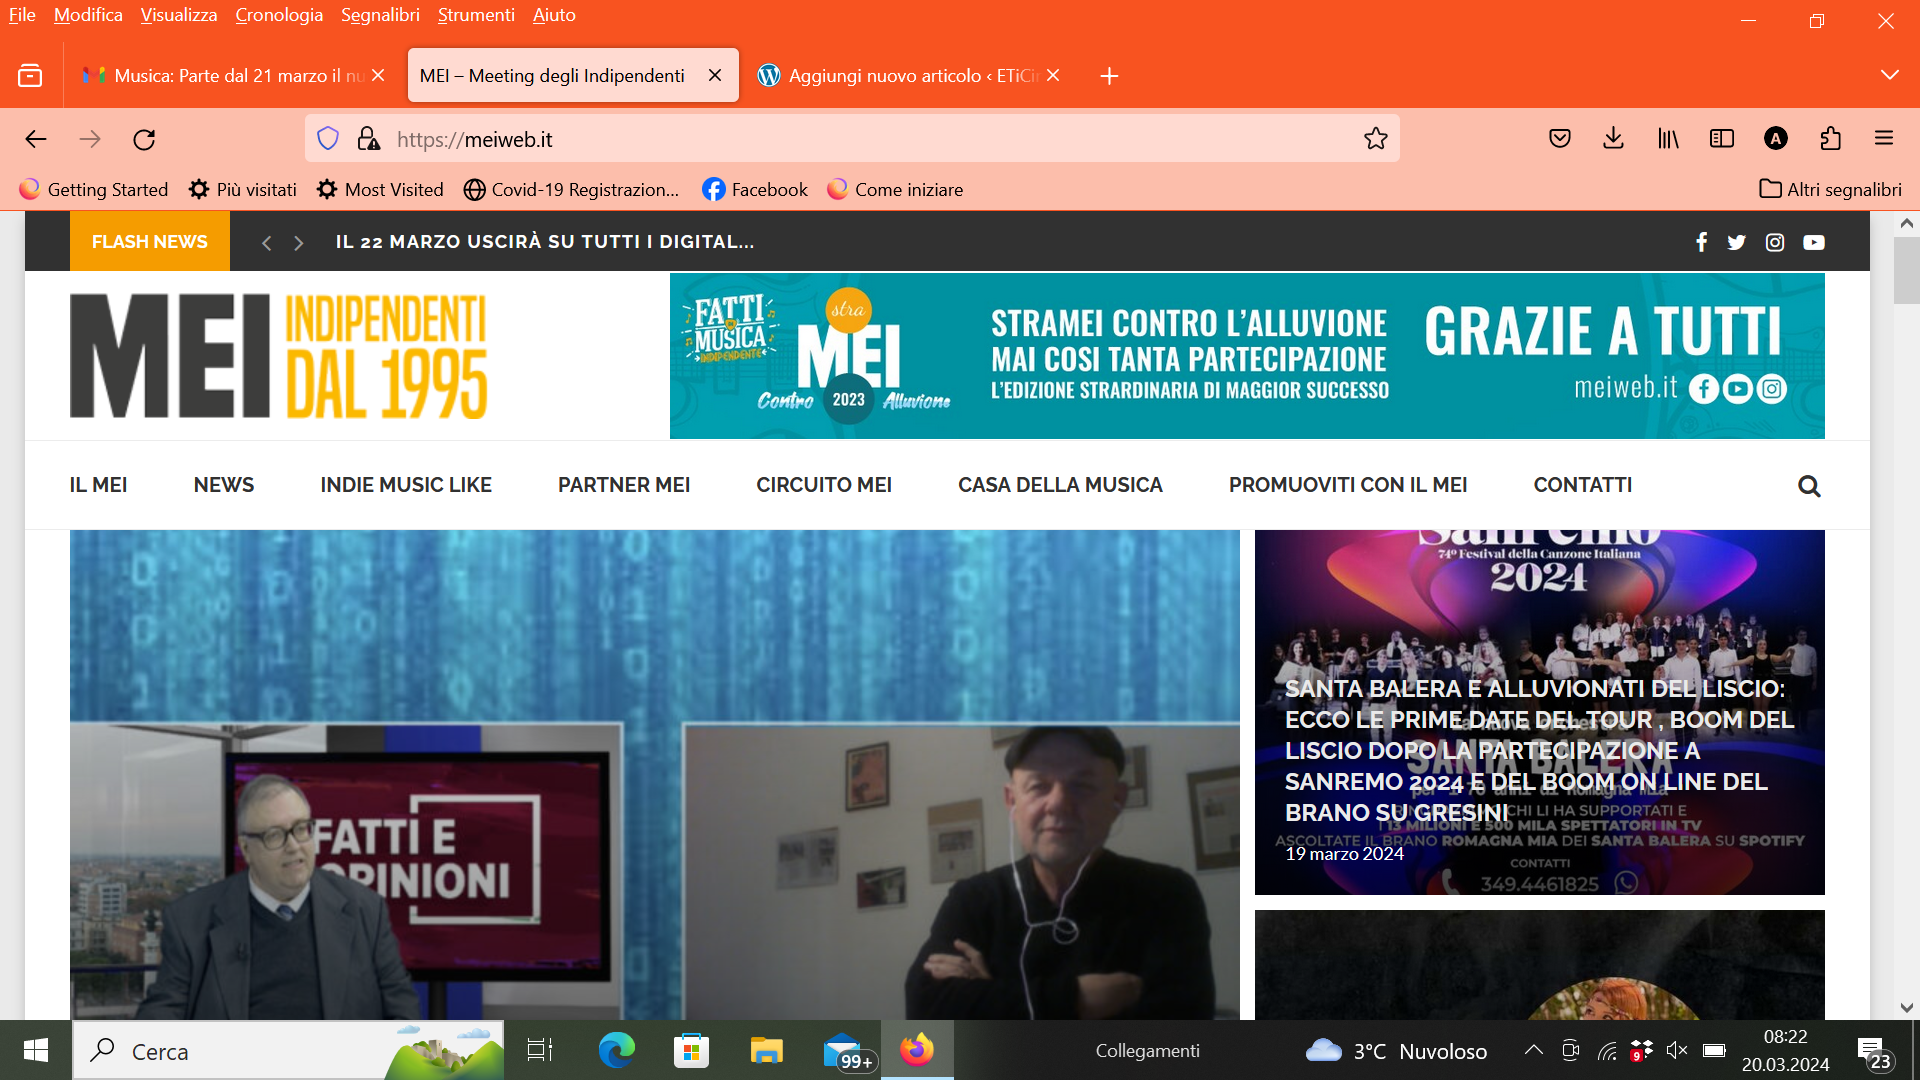Image resolution: width=1920 pixels, height=1080 pixels.
Task: Open NEWS navigation item
Action: [x=224, y=485]
